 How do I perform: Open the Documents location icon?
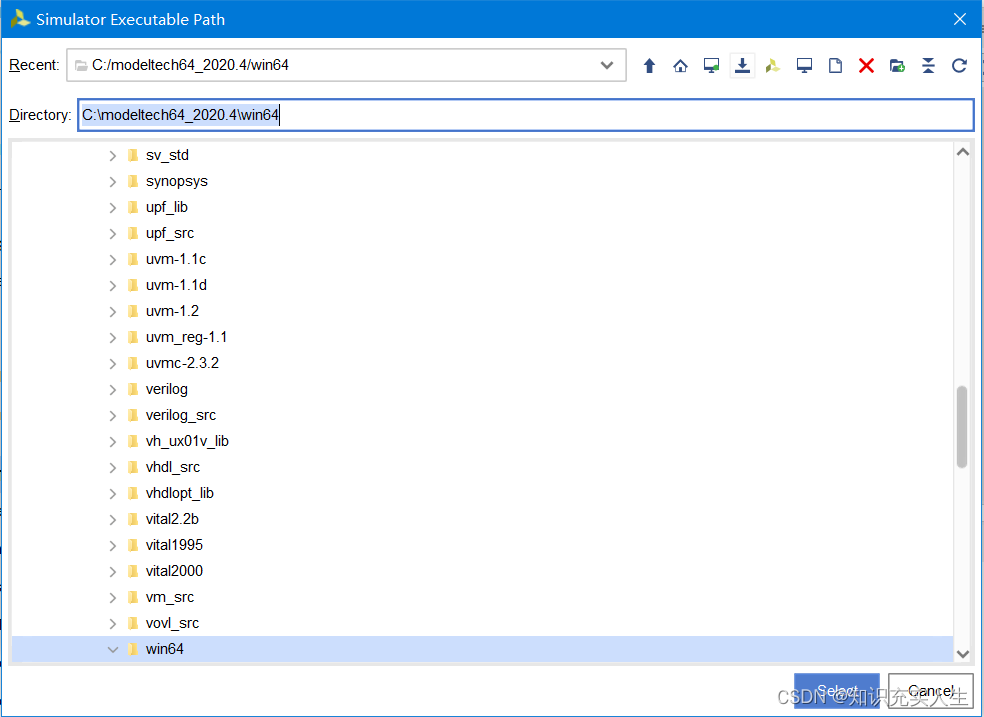835,66
